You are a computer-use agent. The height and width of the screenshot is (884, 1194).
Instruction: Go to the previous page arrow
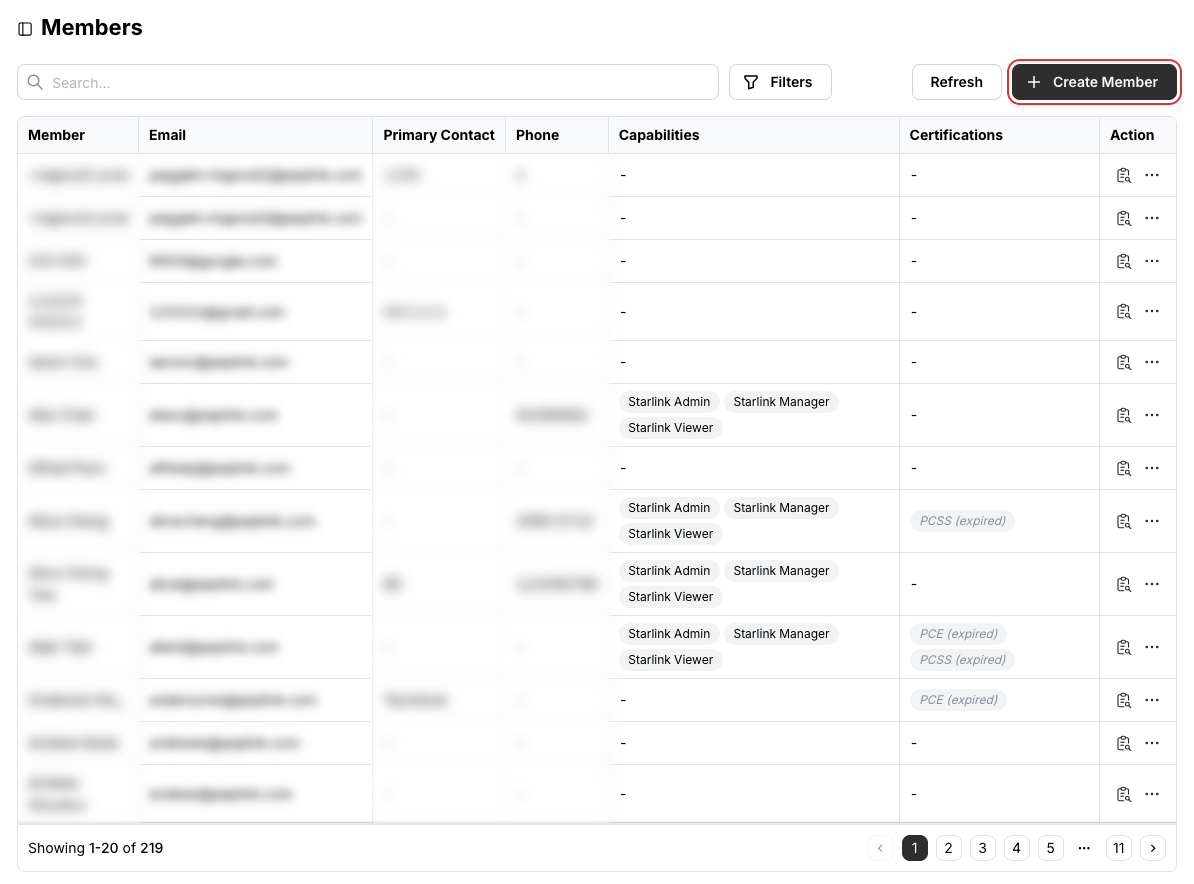click(881, 848)
